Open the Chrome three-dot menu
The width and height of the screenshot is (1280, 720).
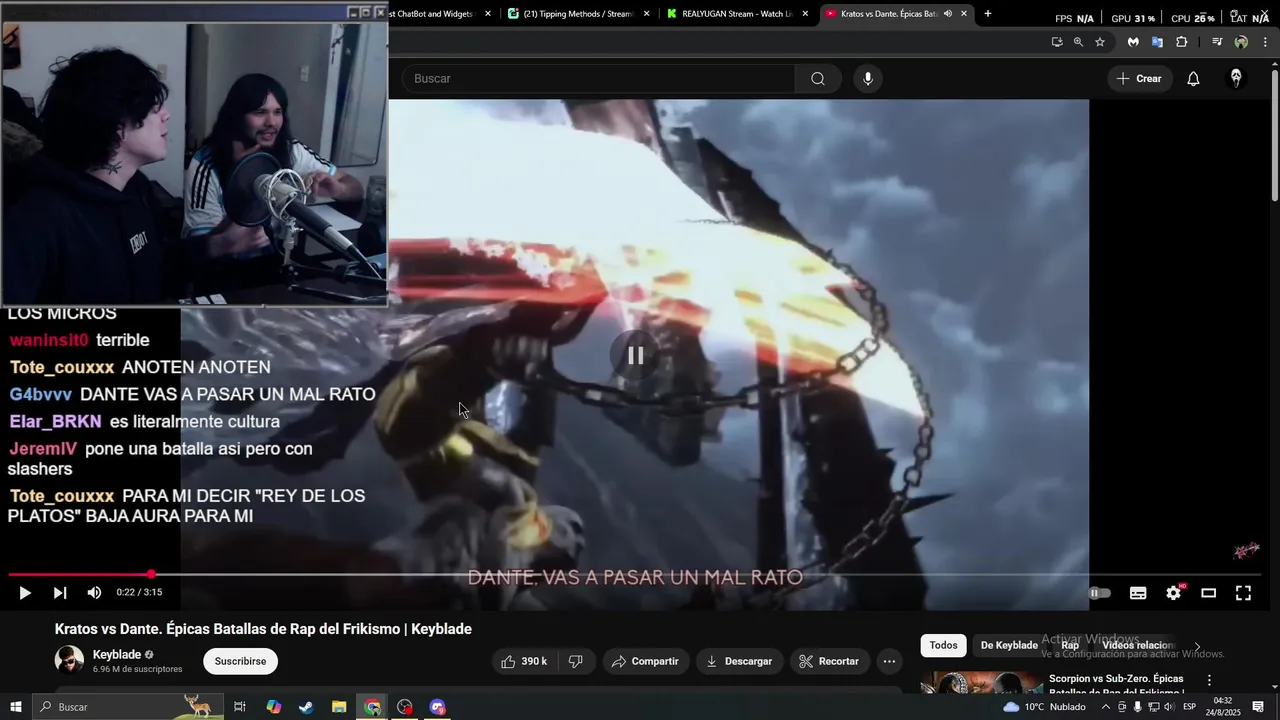point(1266,42)
